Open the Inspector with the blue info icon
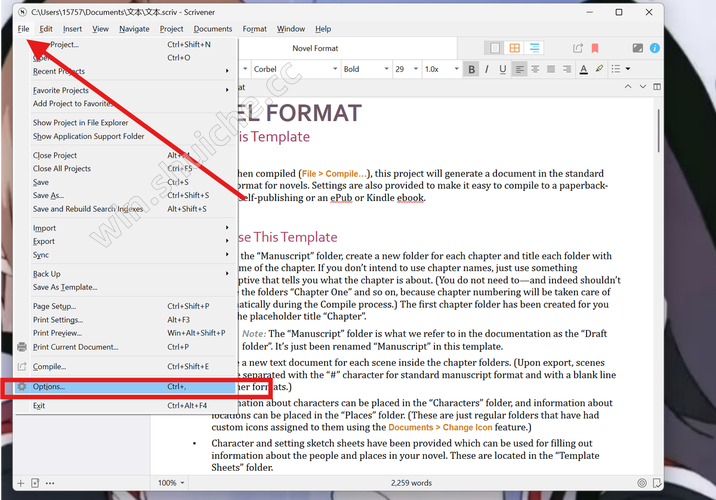 654,48
